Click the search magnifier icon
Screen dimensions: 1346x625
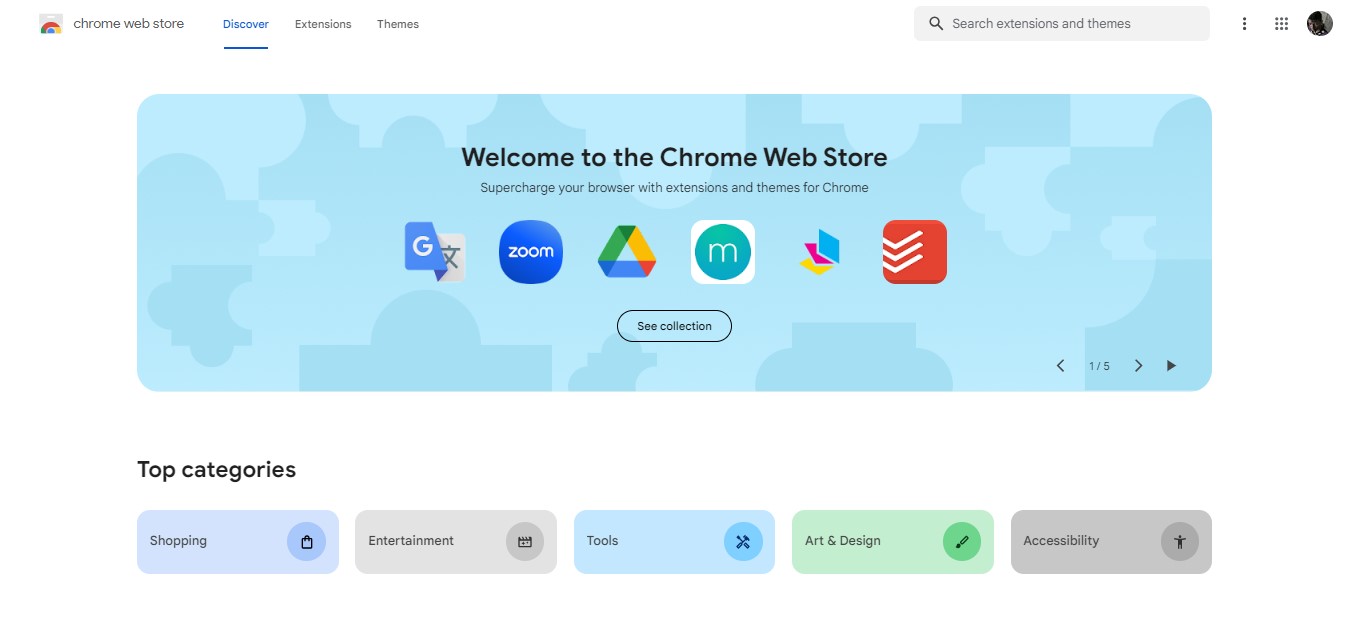tap(936, 24)
